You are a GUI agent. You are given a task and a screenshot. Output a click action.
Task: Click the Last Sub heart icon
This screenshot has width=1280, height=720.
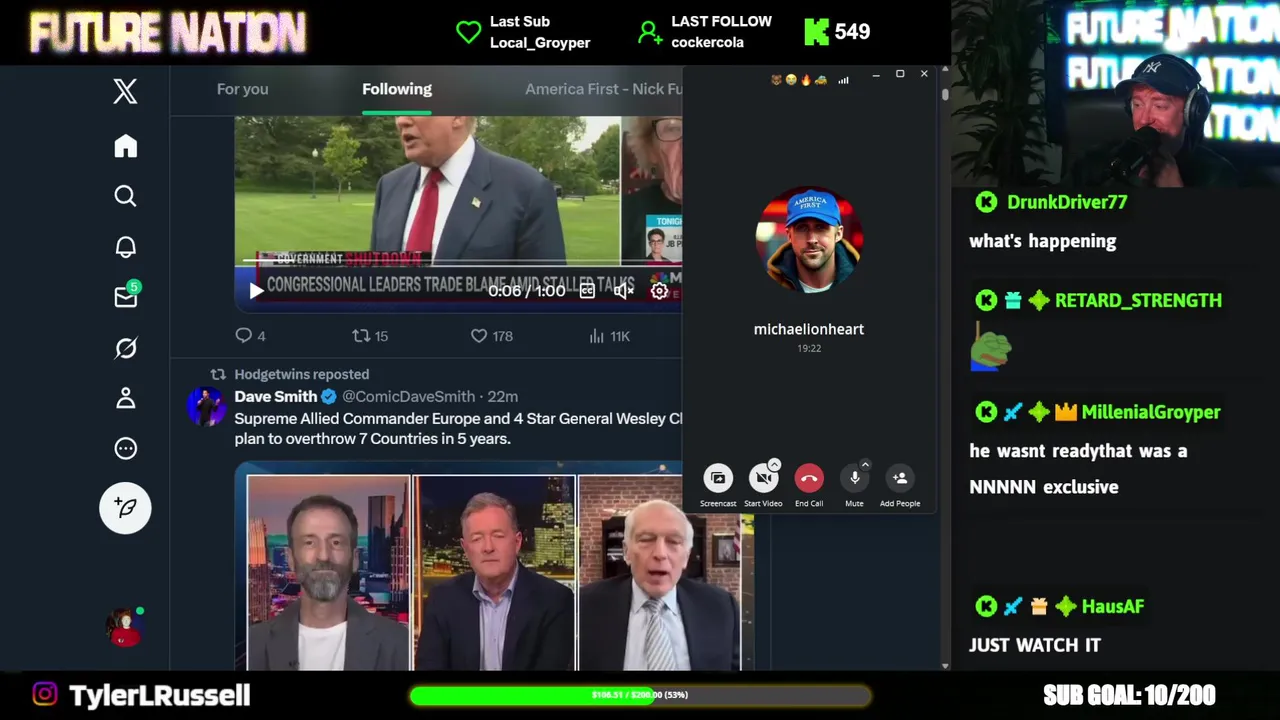pos(468,32)
